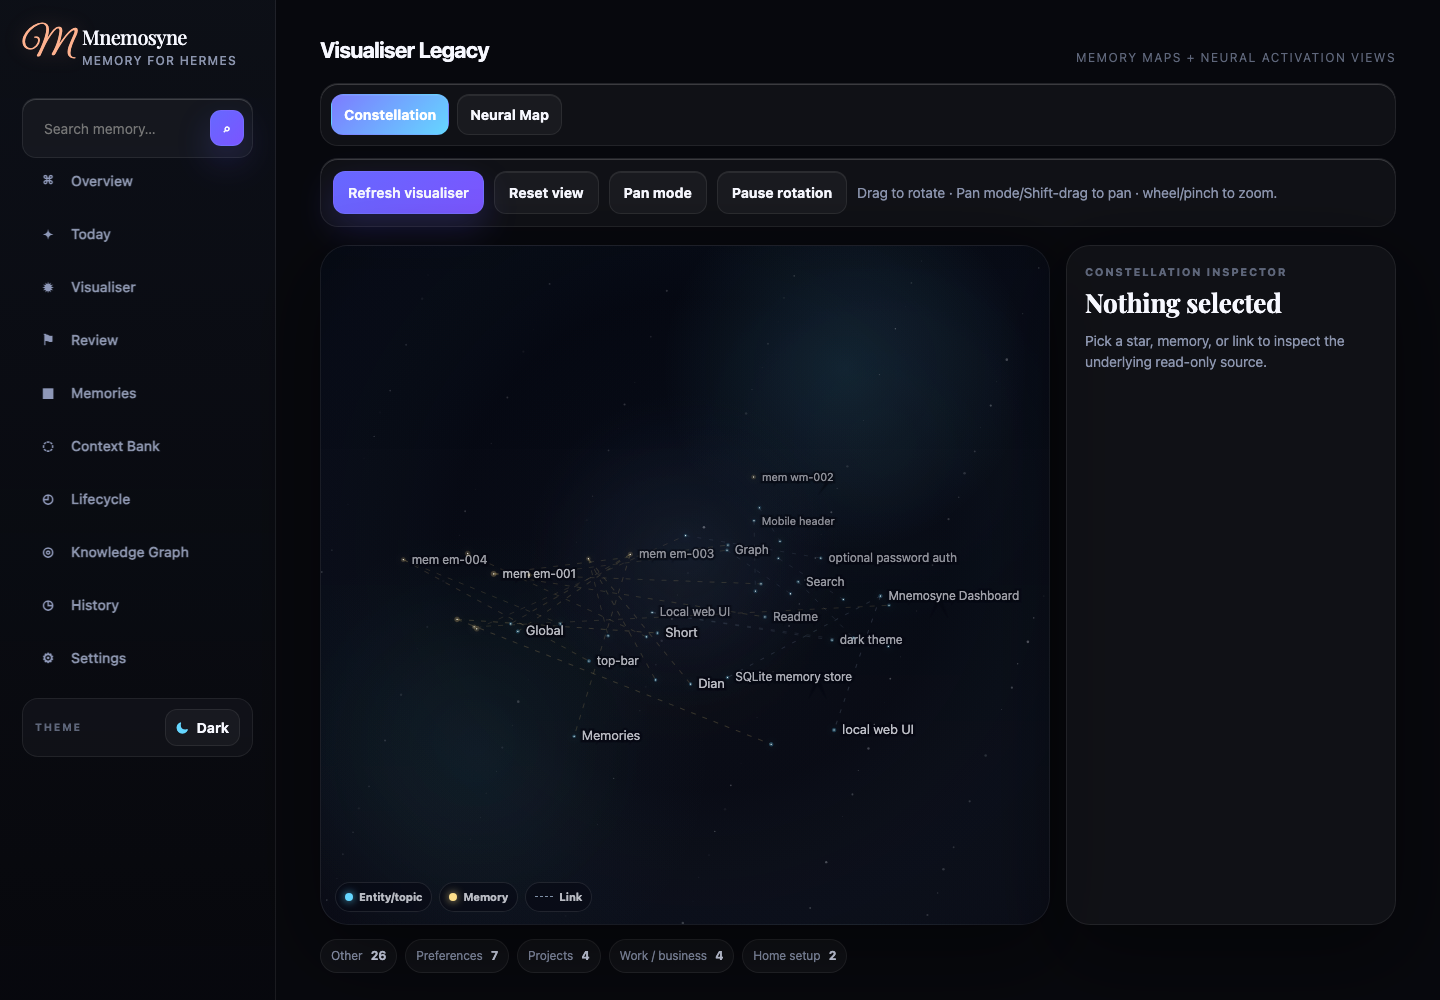The image size is (1440, 1000).
Task: Open the Lifecycle page
Action: (137, 499)
